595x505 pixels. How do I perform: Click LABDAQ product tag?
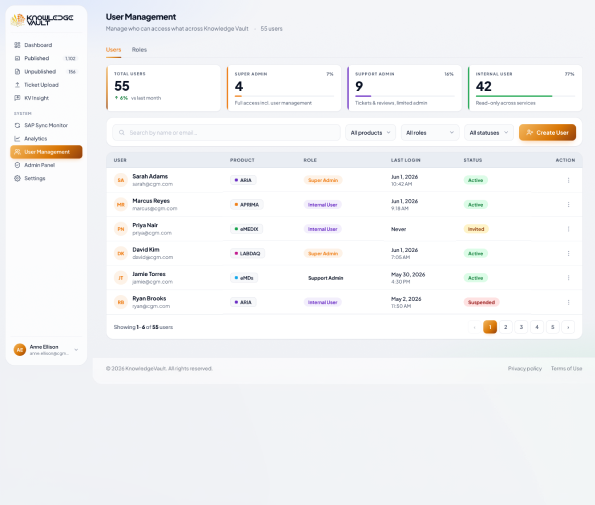[247, 253]
